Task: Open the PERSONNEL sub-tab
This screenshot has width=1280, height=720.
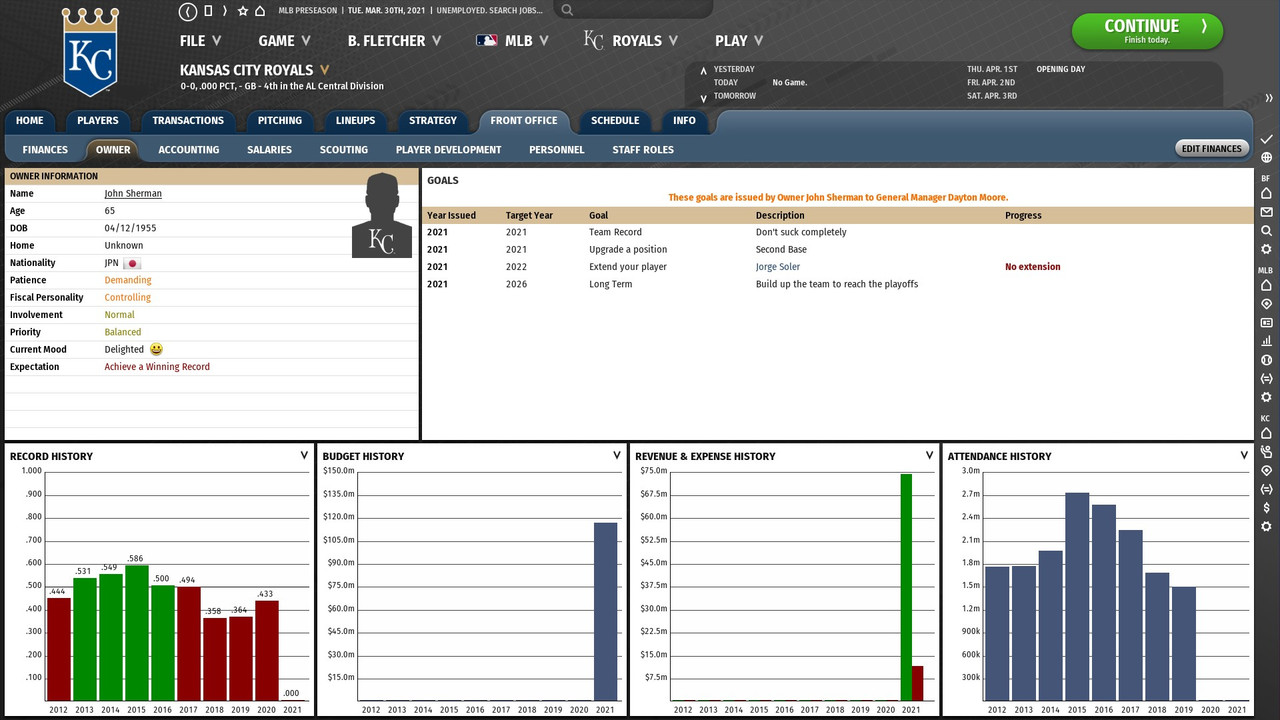Action: click(x=557, y=150)
